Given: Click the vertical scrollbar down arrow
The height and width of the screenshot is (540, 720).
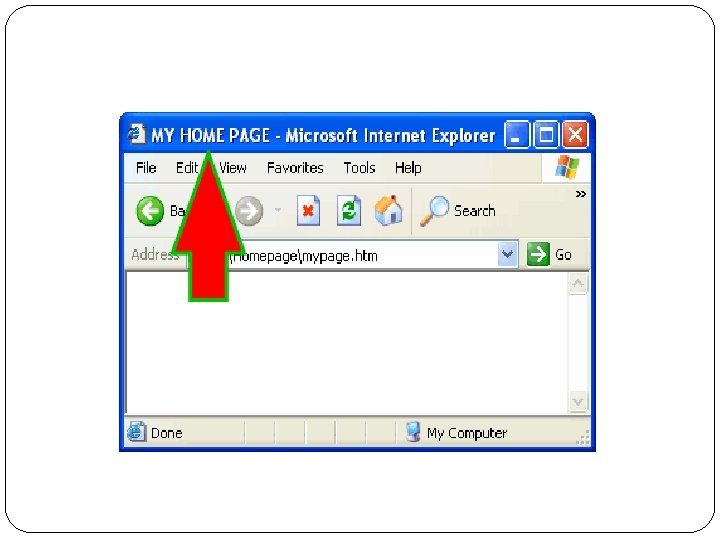Looking at the screenshot, I should tap(578, 402).
